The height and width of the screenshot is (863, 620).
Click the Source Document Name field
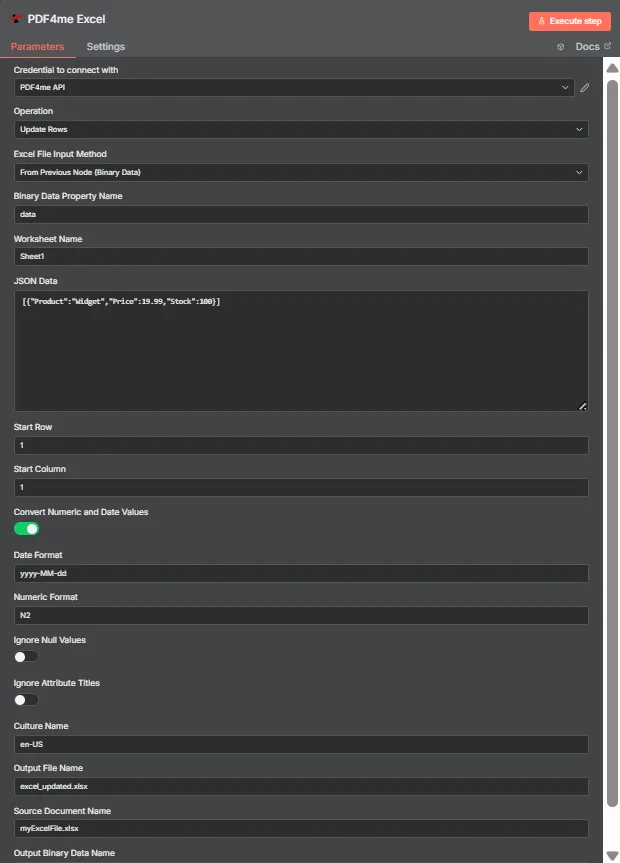tap(301, 828)
